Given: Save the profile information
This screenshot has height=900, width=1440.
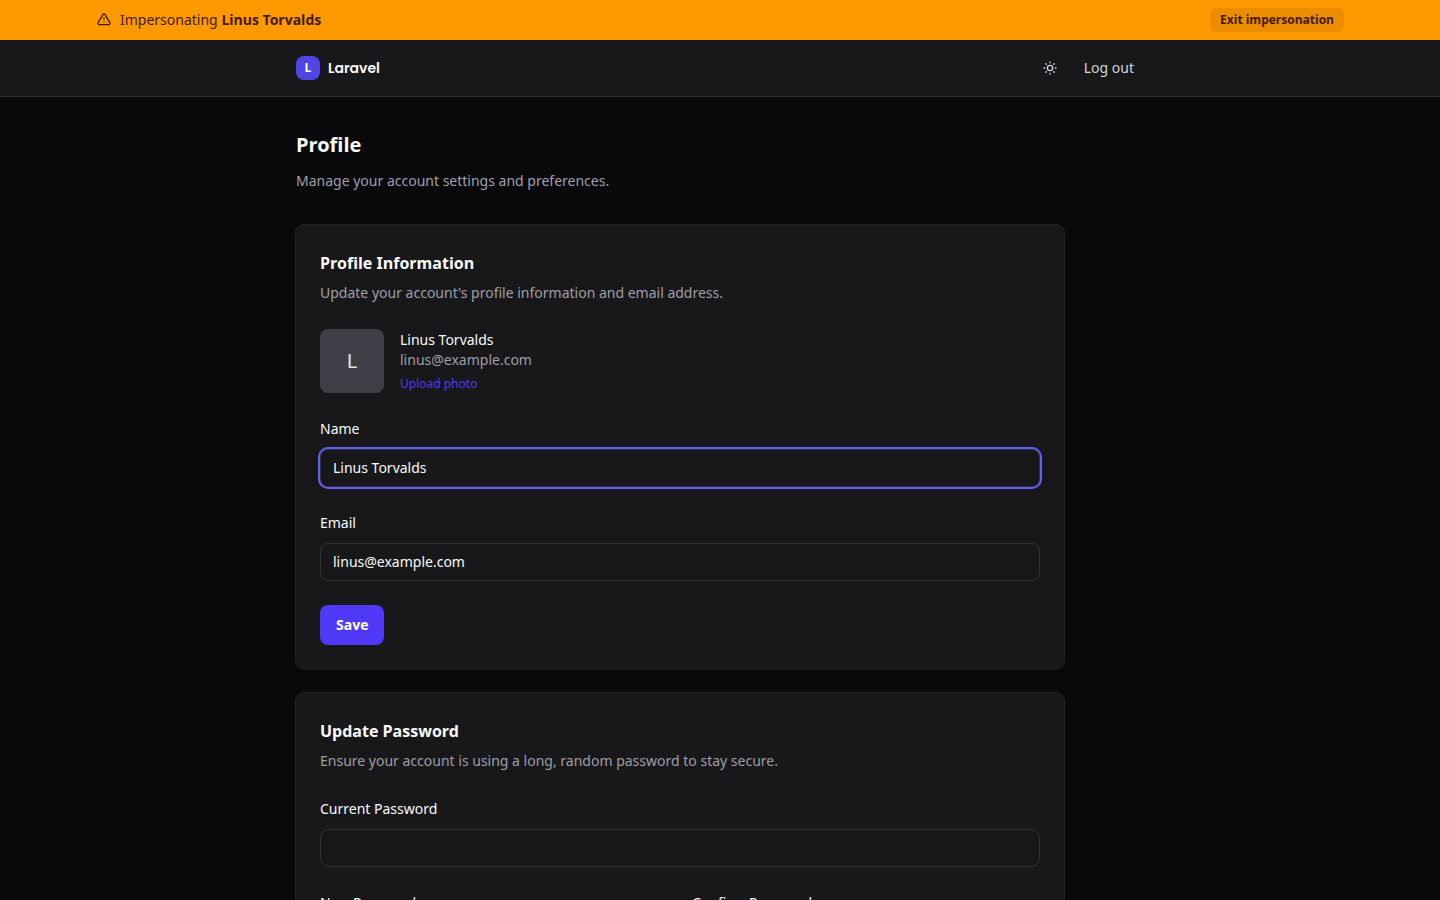Looking at the screenshot, I should pos(352,625).
